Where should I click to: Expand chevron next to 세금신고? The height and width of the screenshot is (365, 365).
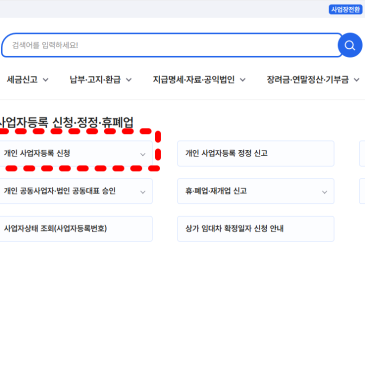click(46, 80)
